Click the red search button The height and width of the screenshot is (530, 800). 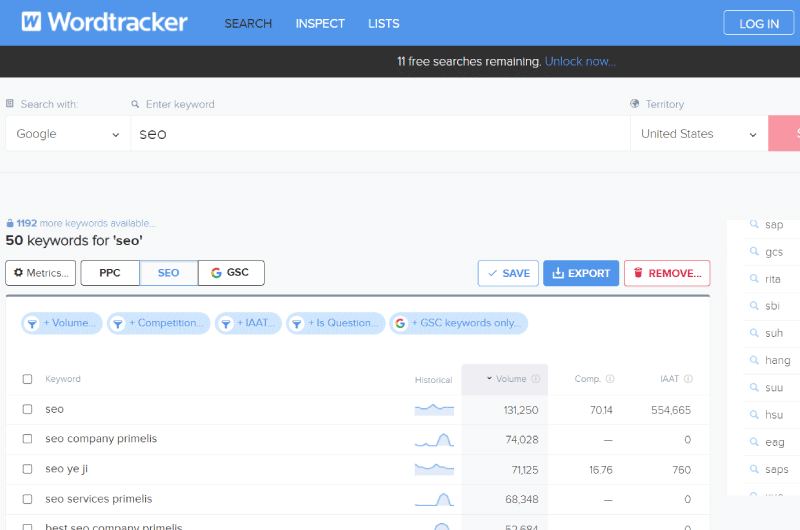pos(784,134)
